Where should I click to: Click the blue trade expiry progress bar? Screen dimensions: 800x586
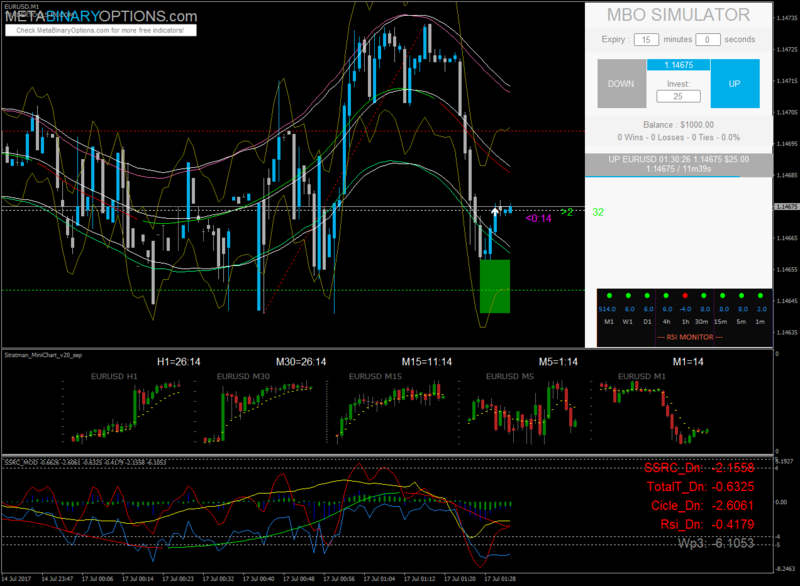pyautogui.click(x=662, y=176)
